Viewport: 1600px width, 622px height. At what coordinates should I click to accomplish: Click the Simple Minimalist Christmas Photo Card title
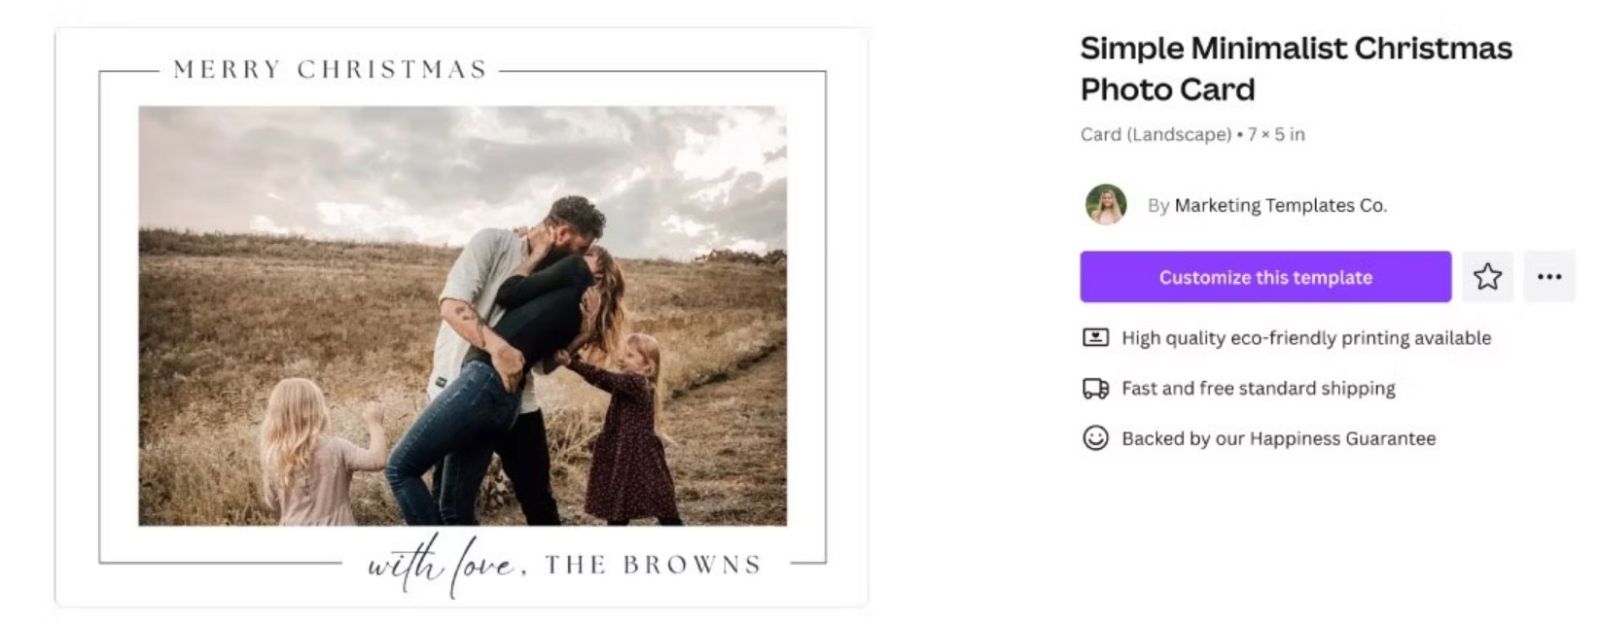coord(1295,68)
